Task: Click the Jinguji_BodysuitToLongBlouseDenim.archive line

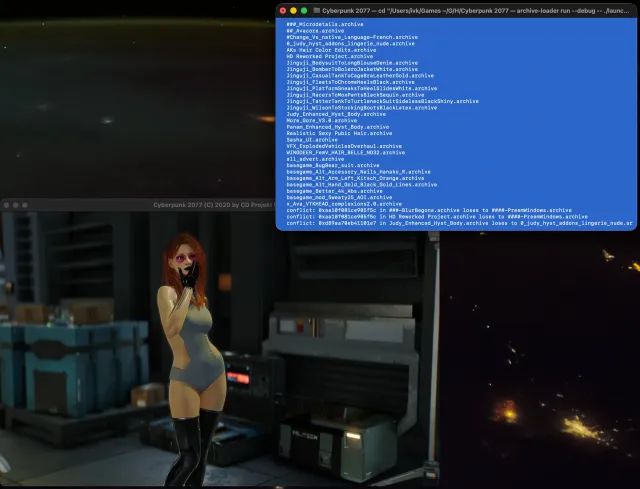Action: click(x=352, y=63)
